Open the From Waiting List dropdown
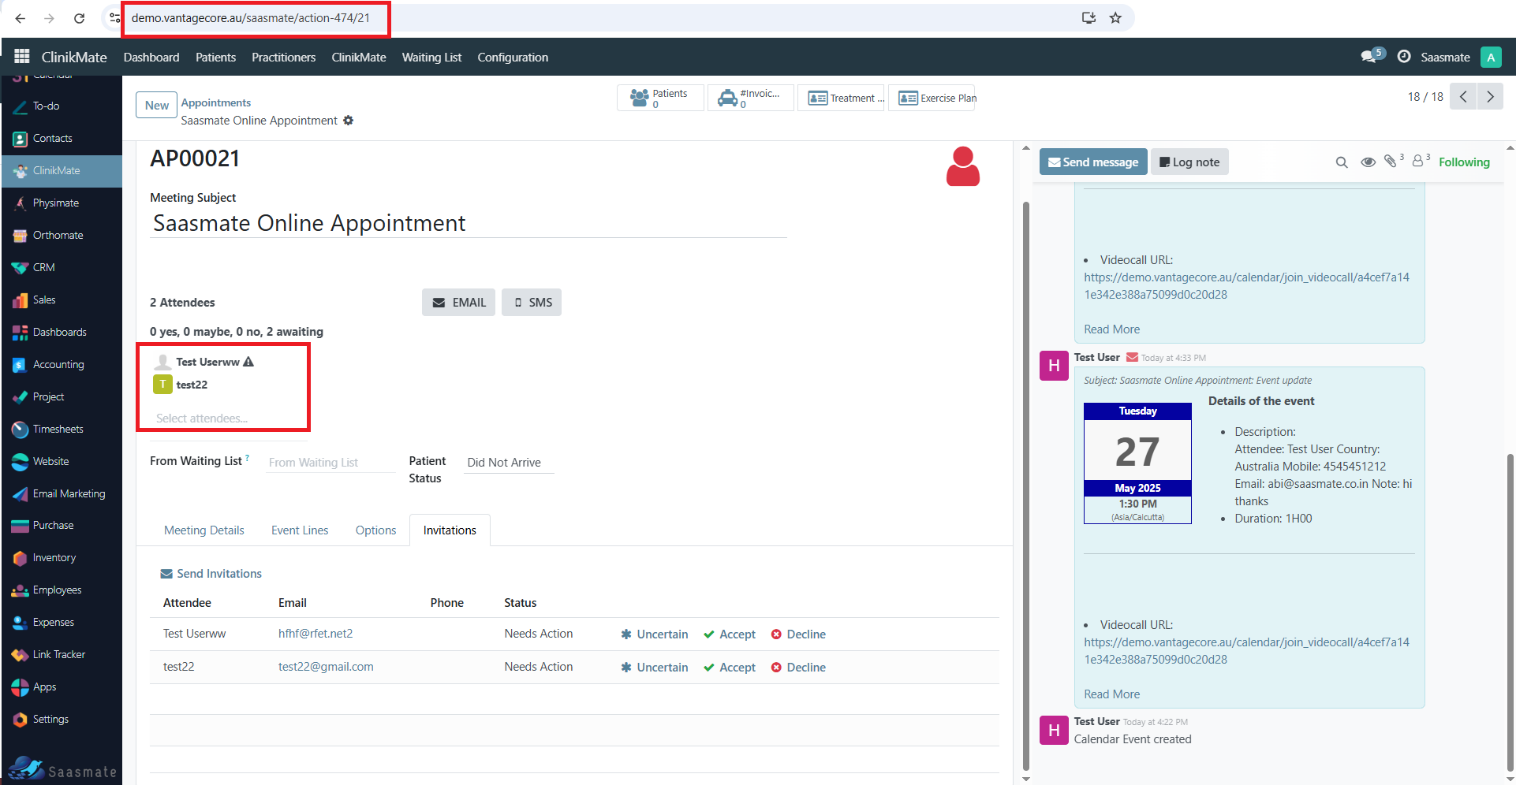Screen dimensions: 1516x785 coord(330,463)
